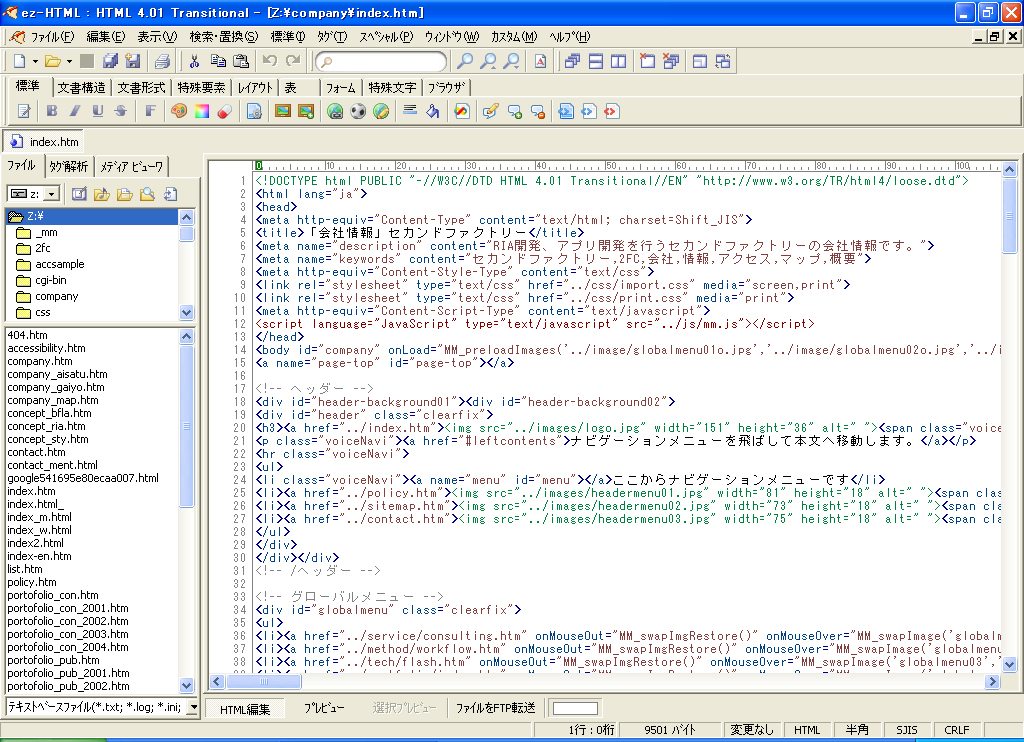Image resolution: width=1024 pixels, height=742 pixels.
Task: Click the folder tree scroll down arrow
Action: click(187, 312)
